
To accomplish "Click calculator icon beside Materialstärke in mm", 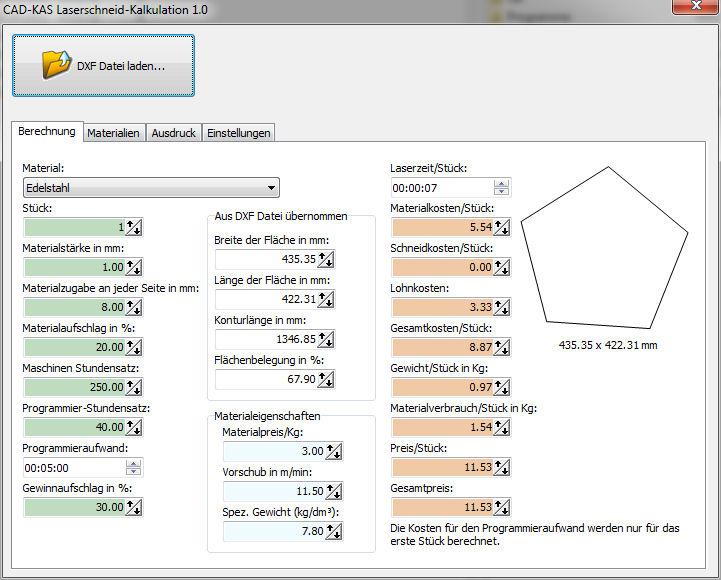I will point(134,267).
